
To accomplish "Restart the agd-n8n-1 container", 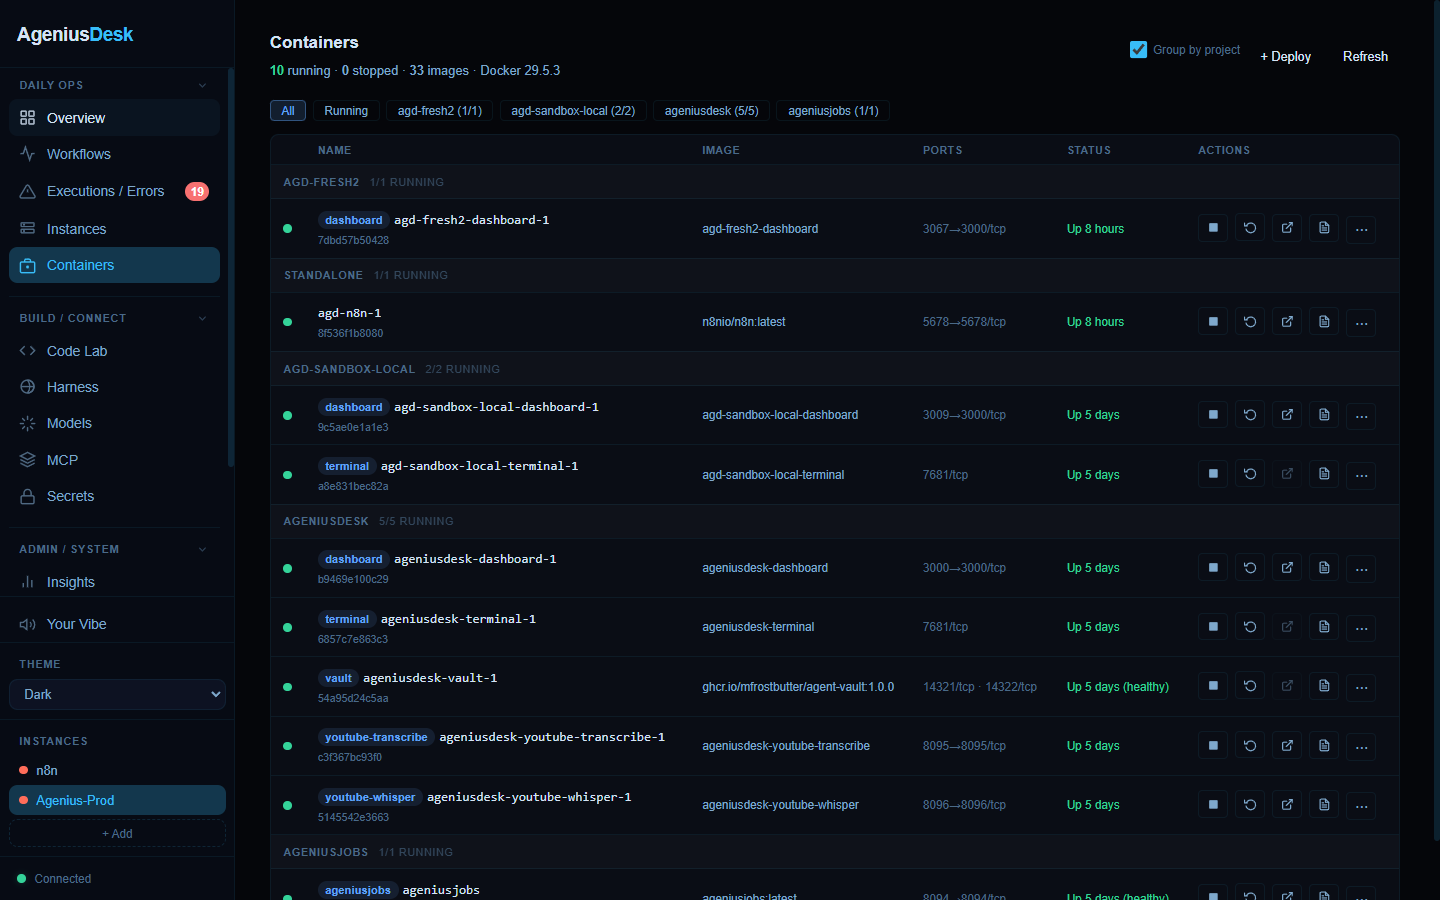I will (1250, 322).
